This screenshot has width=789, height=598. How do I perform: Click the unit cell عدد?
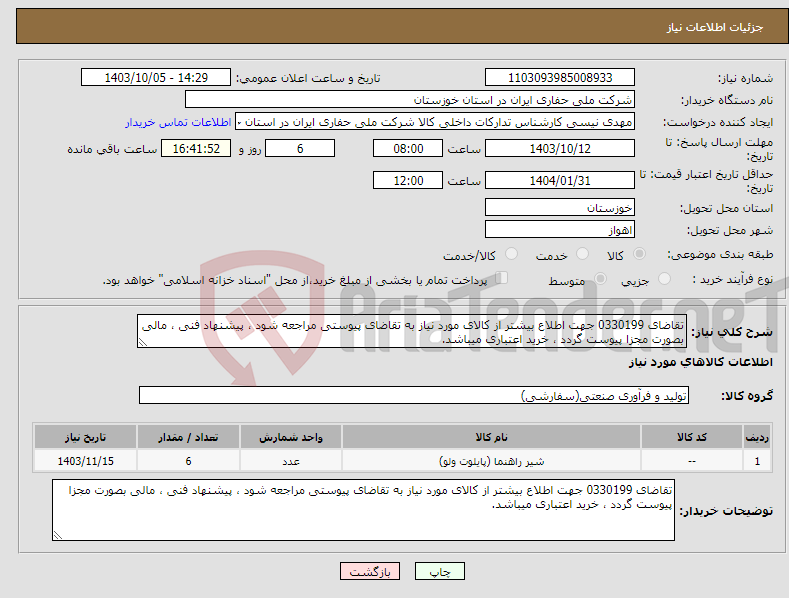pyautogui.click(x=291, y=461)
